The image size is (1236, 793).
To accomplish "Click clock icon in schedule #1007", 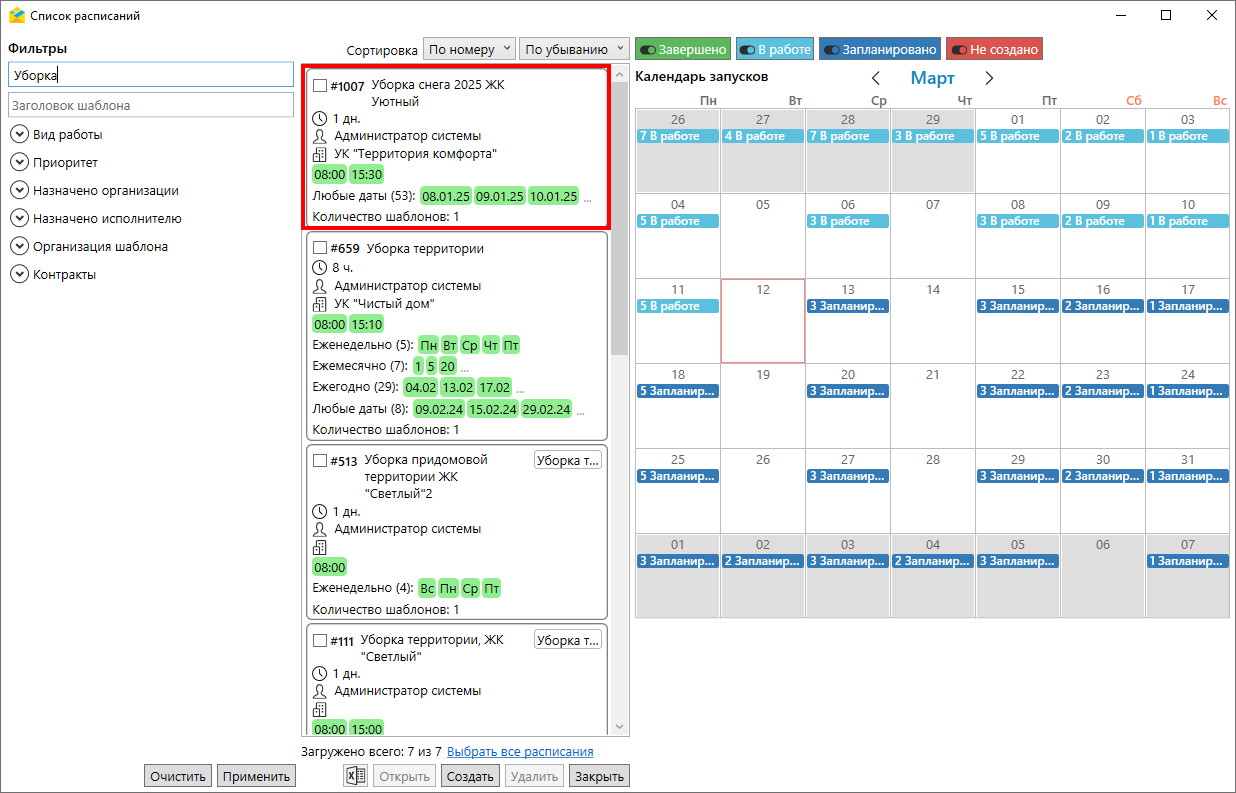I will tap(320, 119).
